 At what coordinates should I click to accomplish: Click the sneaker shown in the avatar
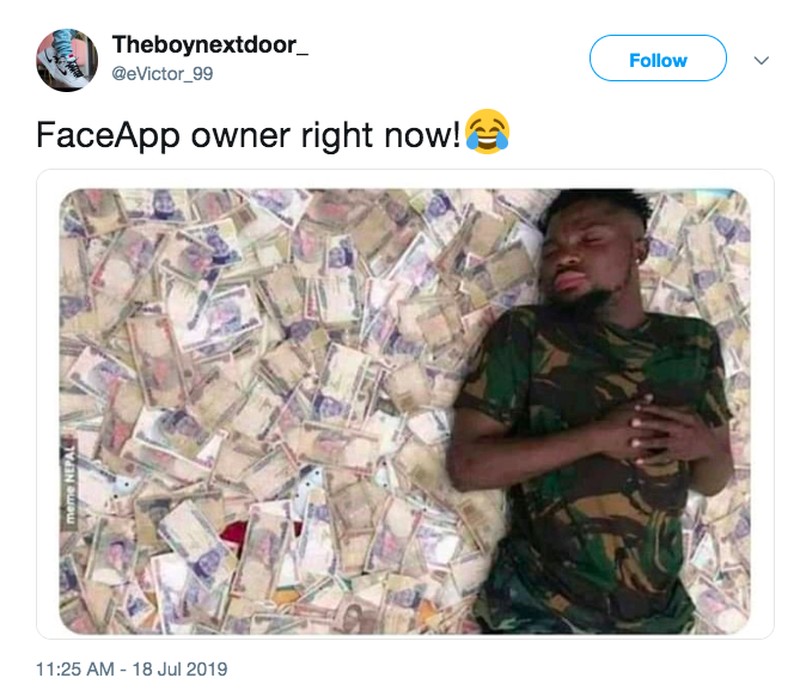[x=65, y=62]
